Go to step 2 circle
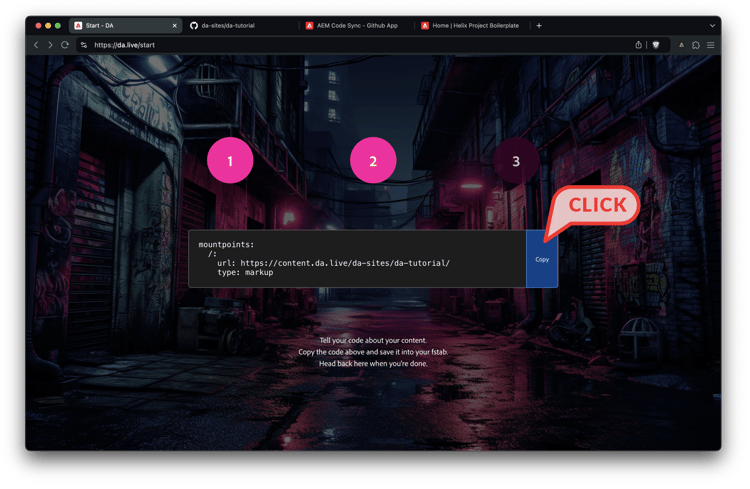Screen dimensions: 750x489 (x=373, y=161)
